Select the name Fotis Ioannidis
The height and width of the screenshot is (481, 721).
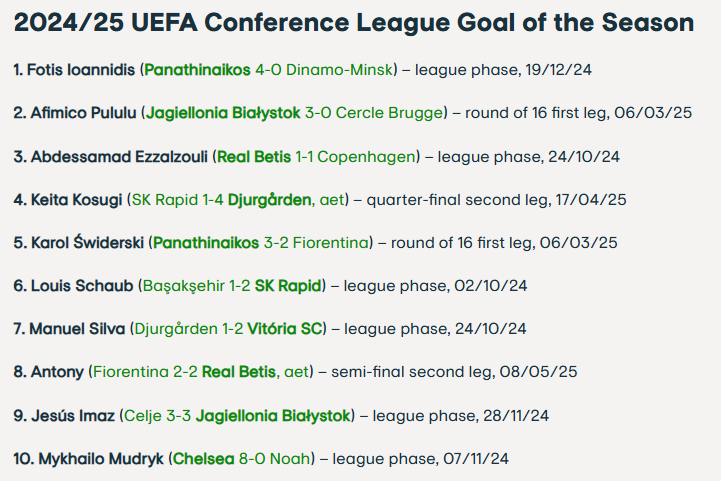81,70
